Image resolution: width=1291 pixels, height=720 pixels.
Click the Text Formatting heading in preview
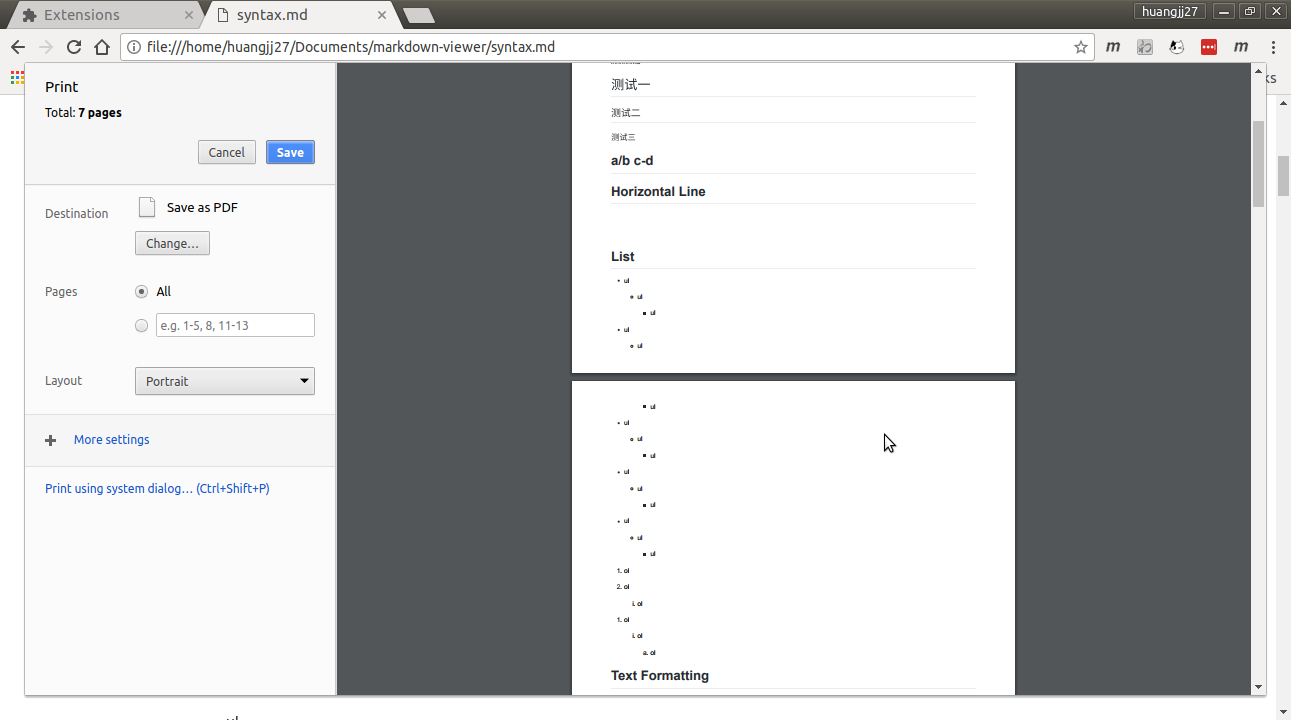point(660,676)
